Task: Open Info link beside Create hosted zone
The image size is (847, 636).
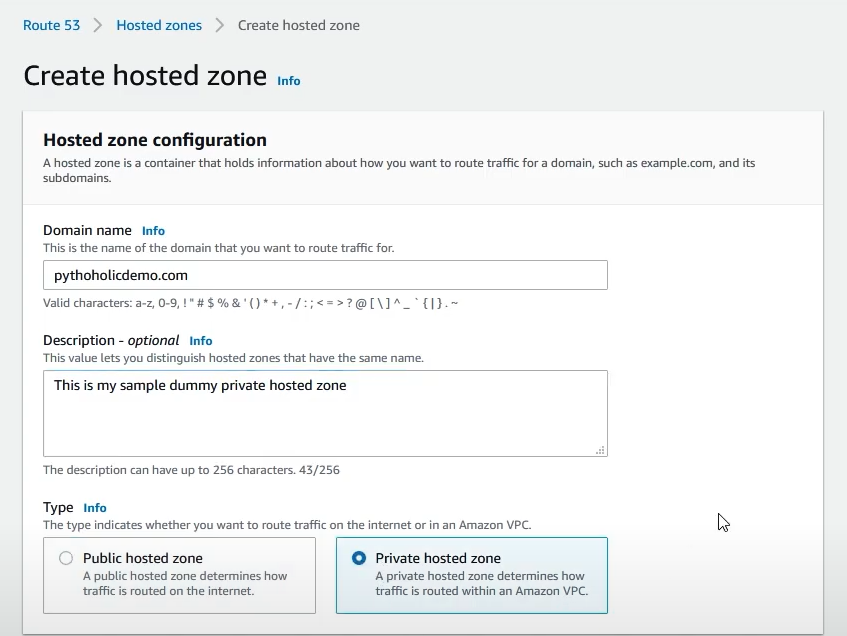Action: pos(288,81)
